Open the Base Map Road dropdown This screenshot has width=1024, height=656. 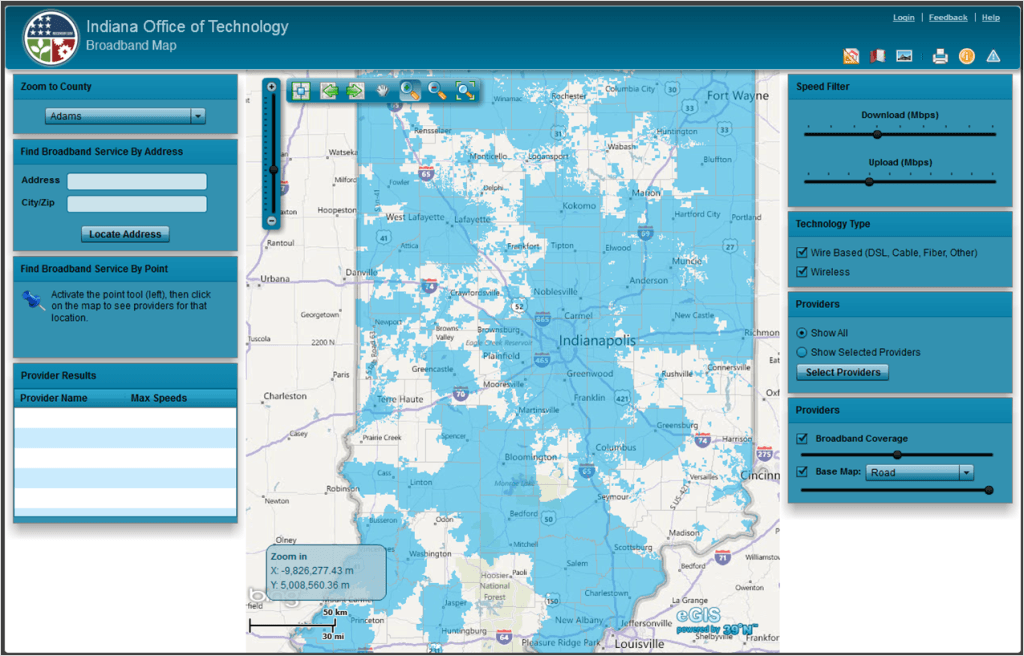click(x=920, y=472)
